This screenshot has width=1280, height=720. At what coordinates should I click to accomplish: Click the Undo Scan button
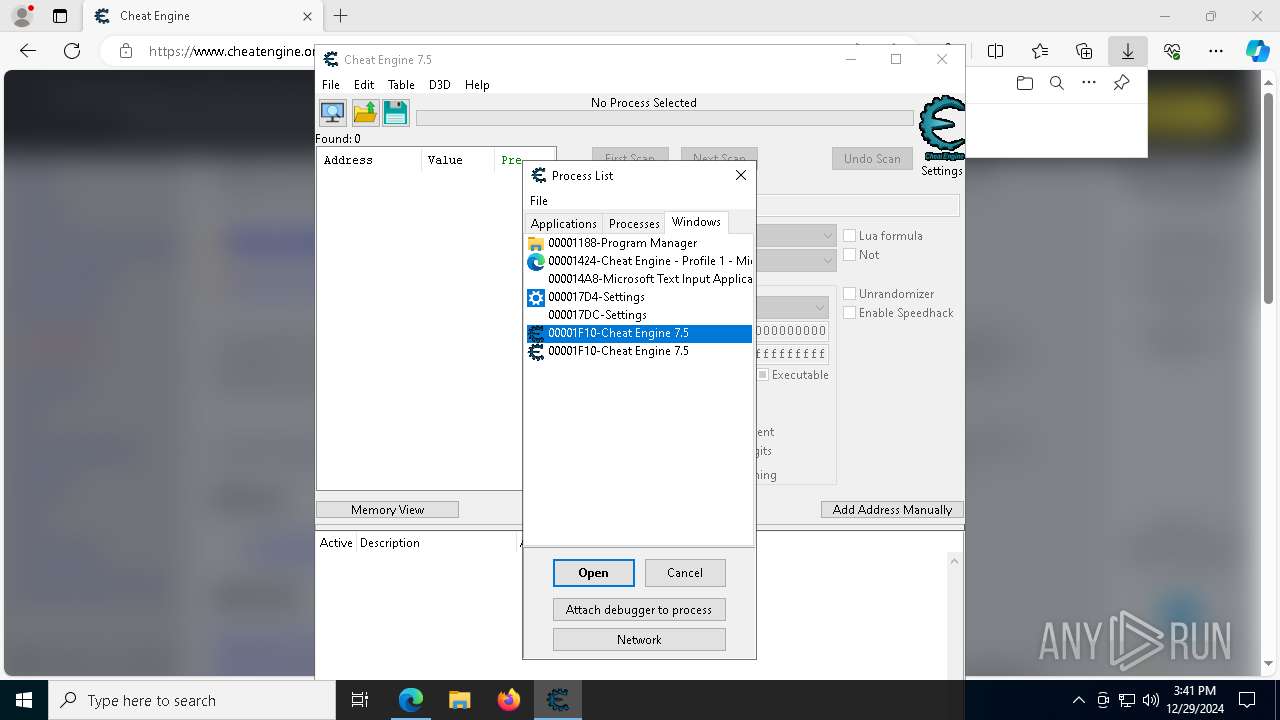coord(872,159)
